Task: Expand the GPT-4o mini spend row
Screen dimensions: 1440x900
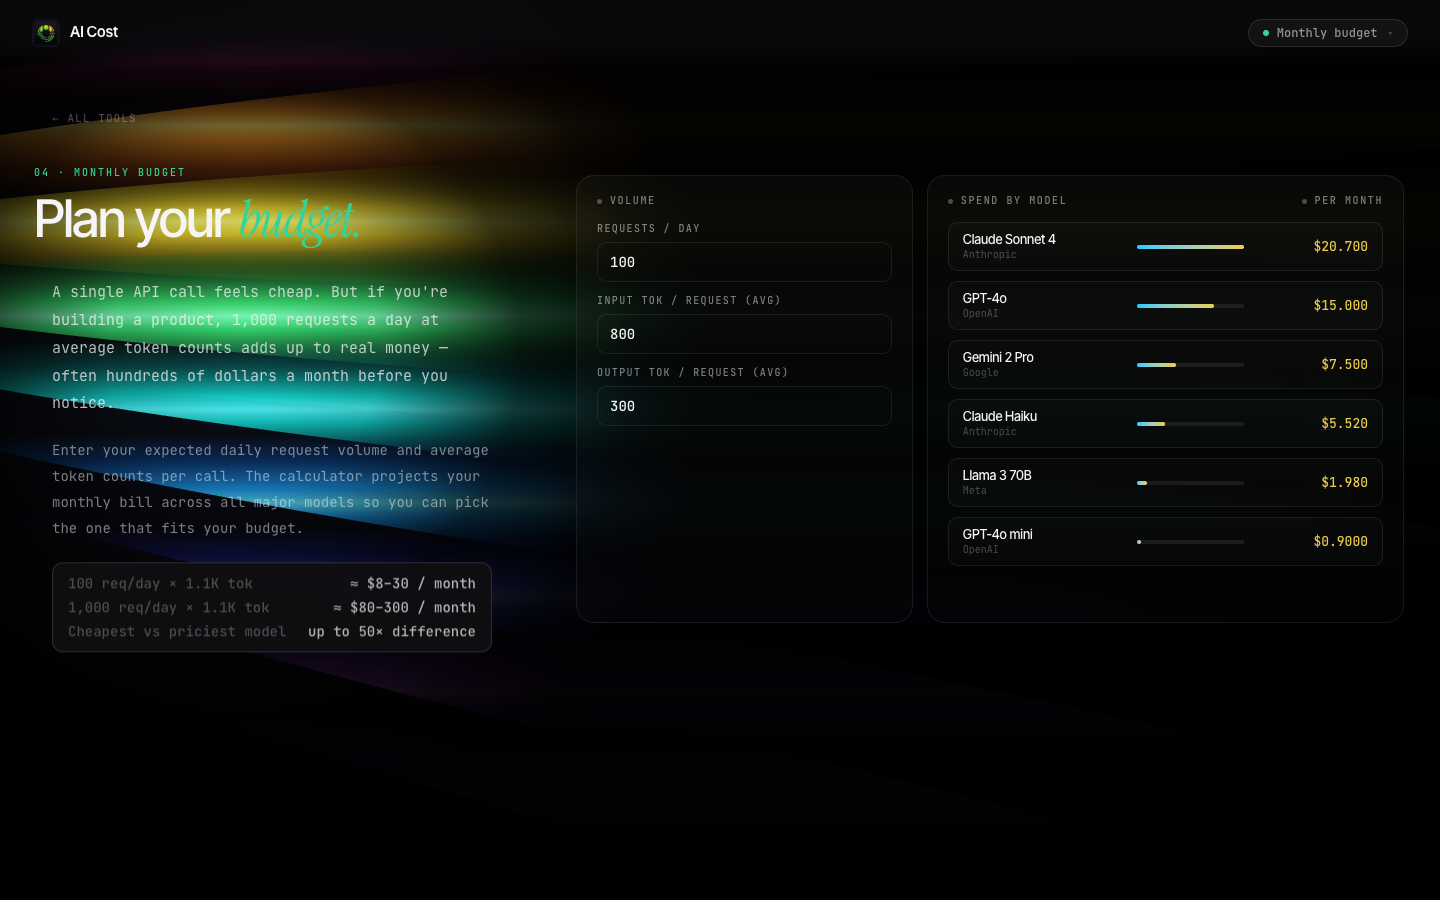Action: point(1165,541)
